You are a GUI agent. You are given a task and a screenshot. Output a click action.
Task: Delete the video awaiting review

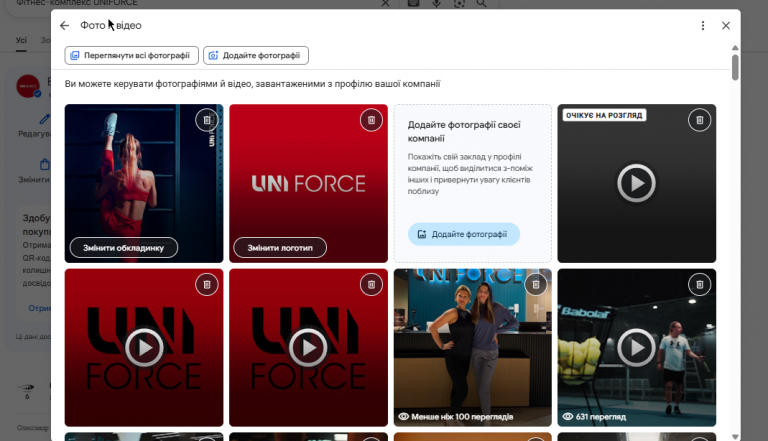(699, 120)
